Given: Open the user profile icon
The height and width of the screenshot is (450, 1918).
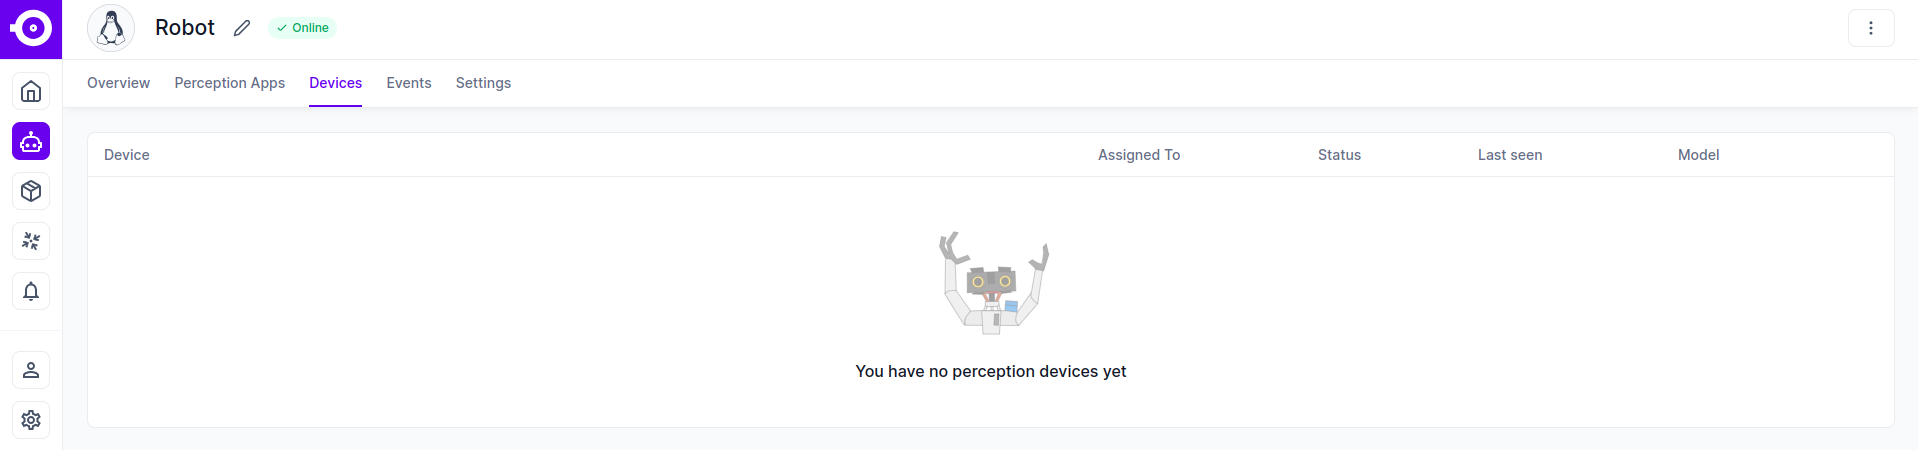Looking at the screenshot, I should coord(31,370).
